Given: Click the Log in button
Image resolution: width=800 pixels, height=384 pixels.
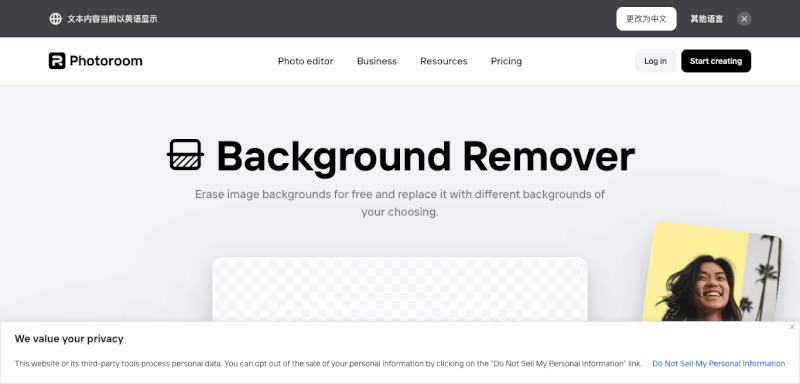Looking at the screenshot, I should (655, 61).
